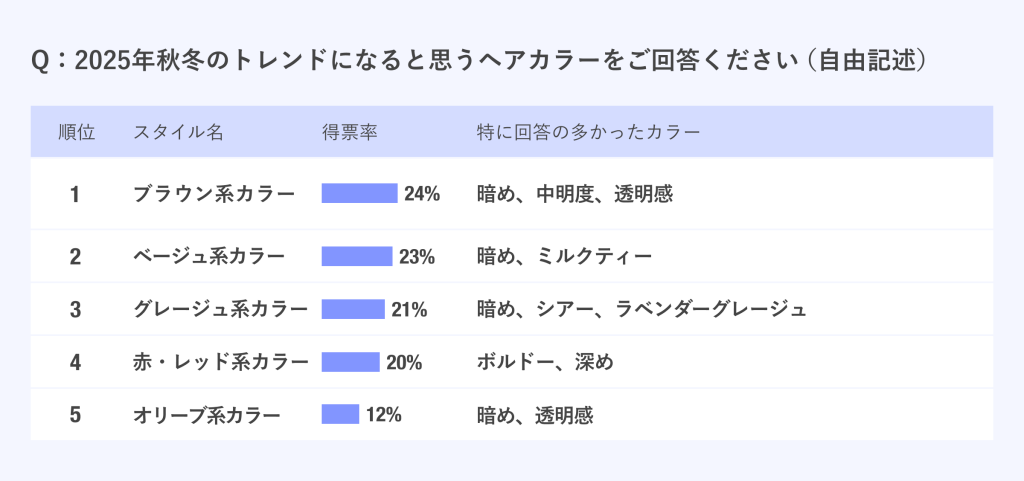Click the 暗め、中明度、透明感 description text
The image size is (1024, 481).
(x=575, y=194)
